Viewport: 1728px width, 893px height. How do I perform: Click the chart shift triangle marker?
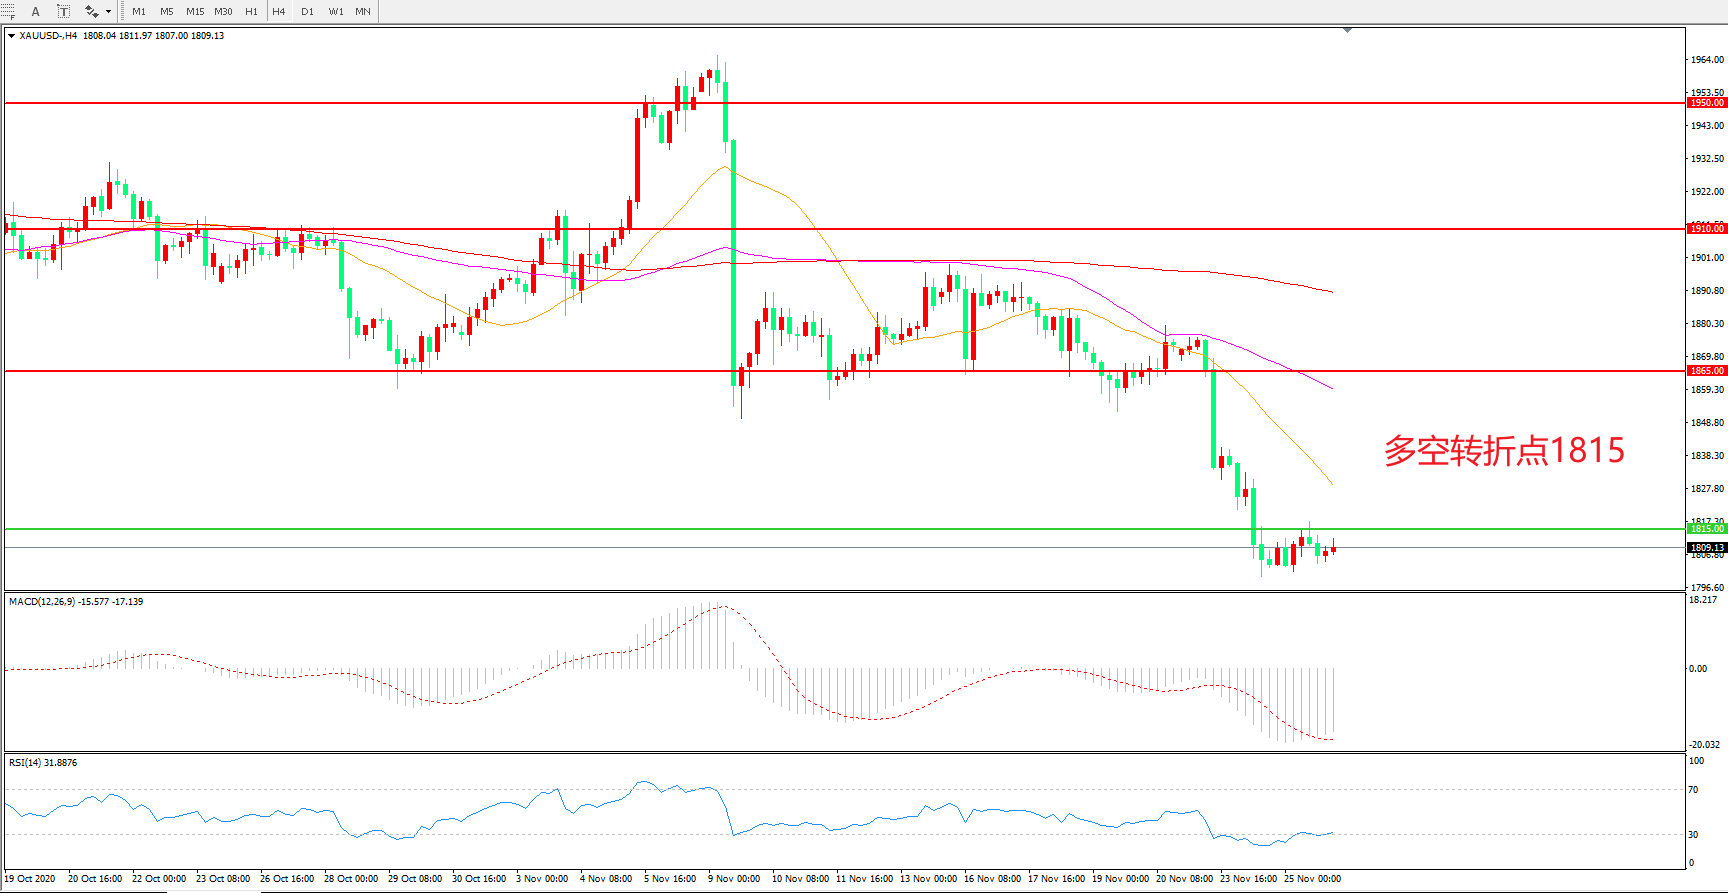[x=1347, y=31]
